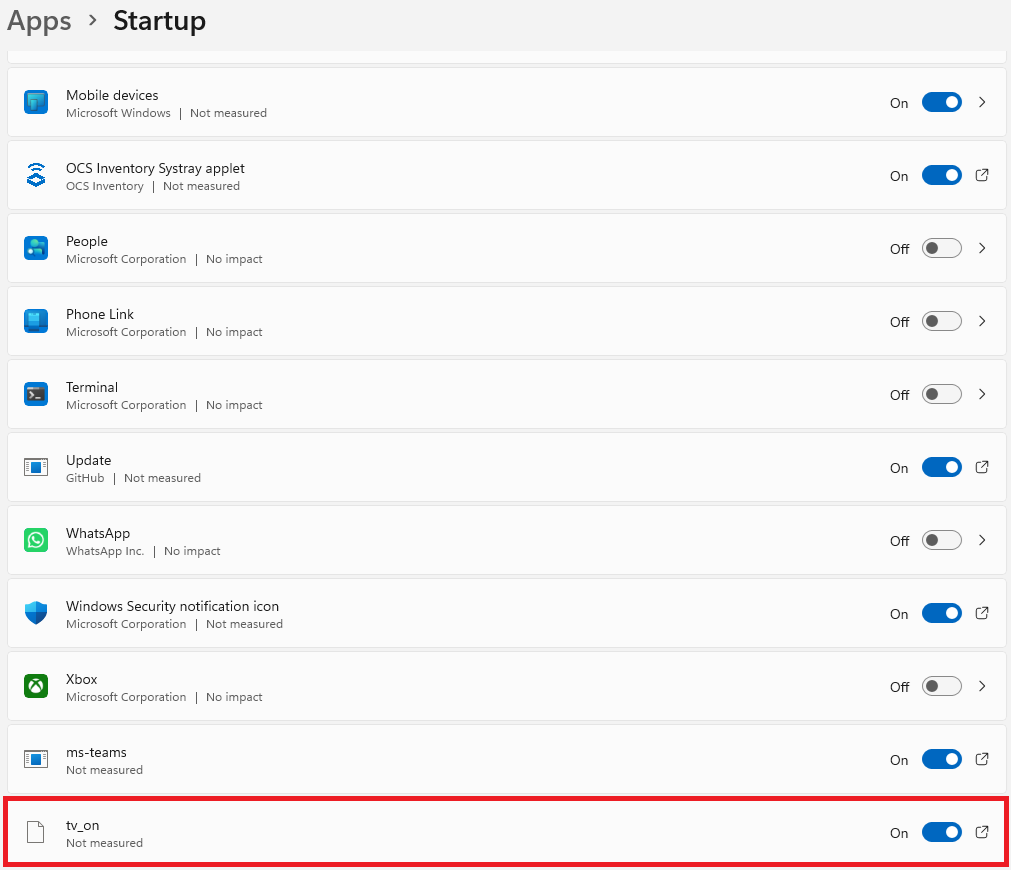The image size is (1011, 870).
Task: Click the OCS Inventory Systray applet icon
Action: [36, 175]
